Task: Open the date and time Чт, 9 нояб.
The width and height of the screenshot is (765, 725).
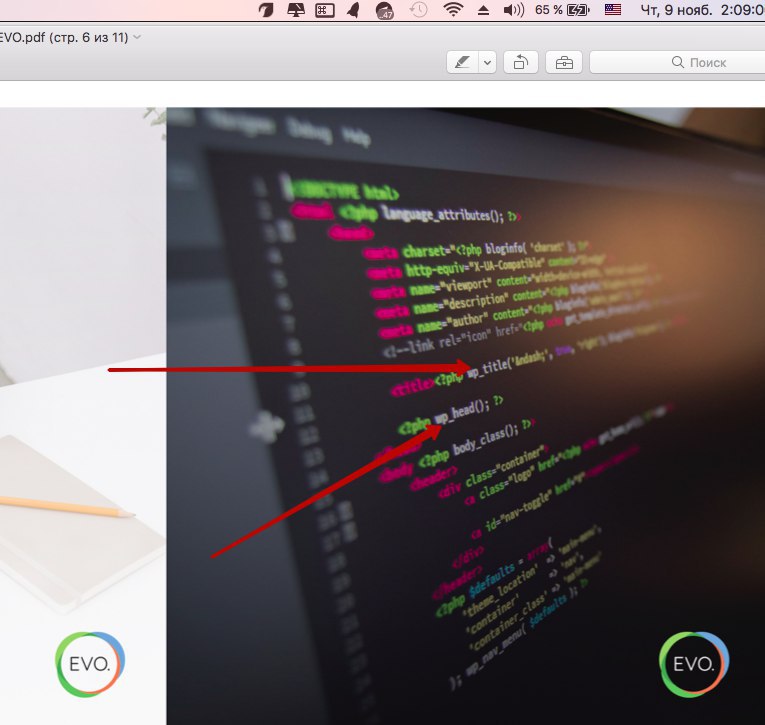Action: tap(703, 10)
